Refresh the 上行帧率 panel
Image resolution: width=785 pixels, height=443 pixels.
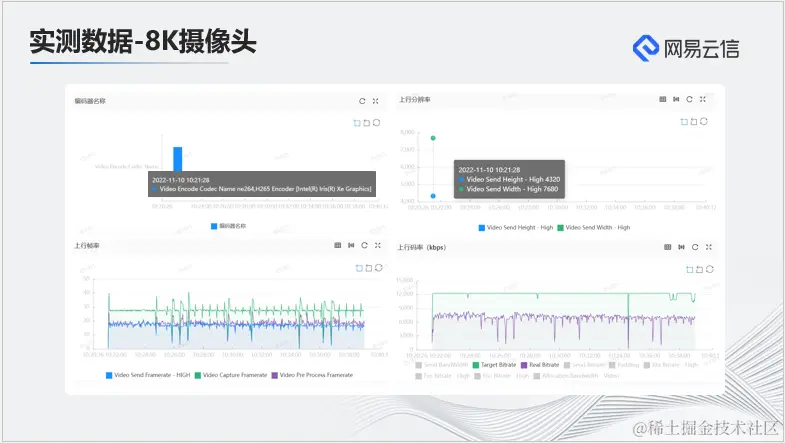(x=364, y=245)
